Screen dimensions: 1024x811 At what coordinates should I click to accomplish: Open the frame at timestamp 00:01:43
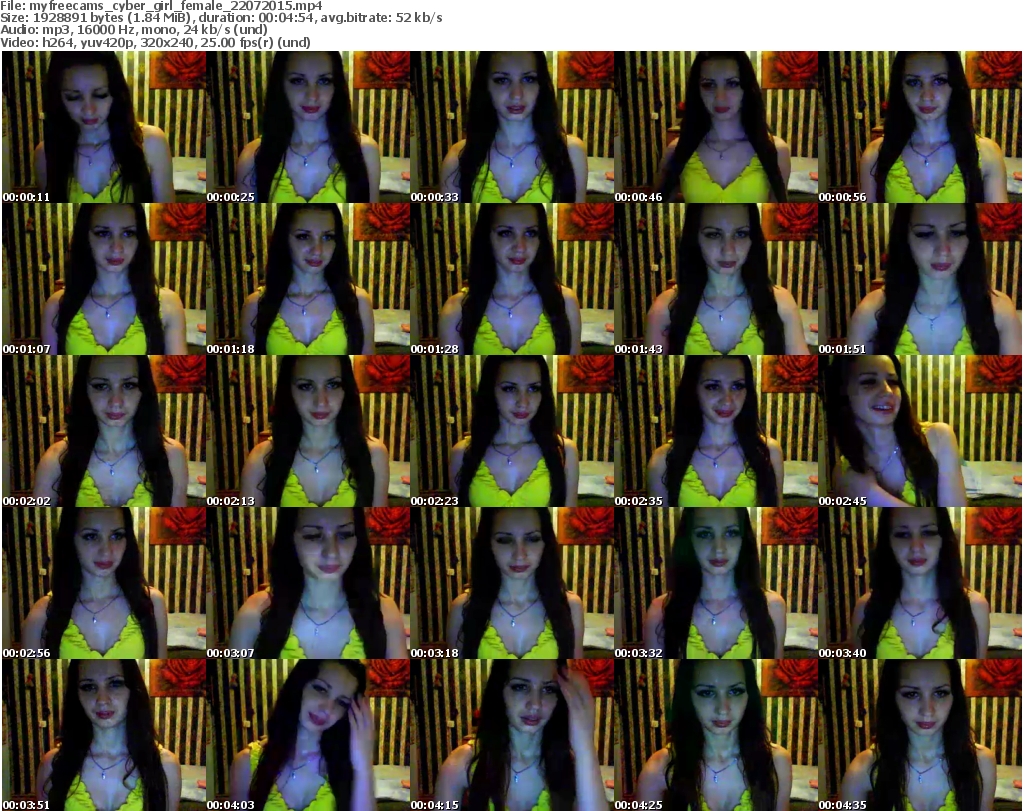(x=716, y=279)
